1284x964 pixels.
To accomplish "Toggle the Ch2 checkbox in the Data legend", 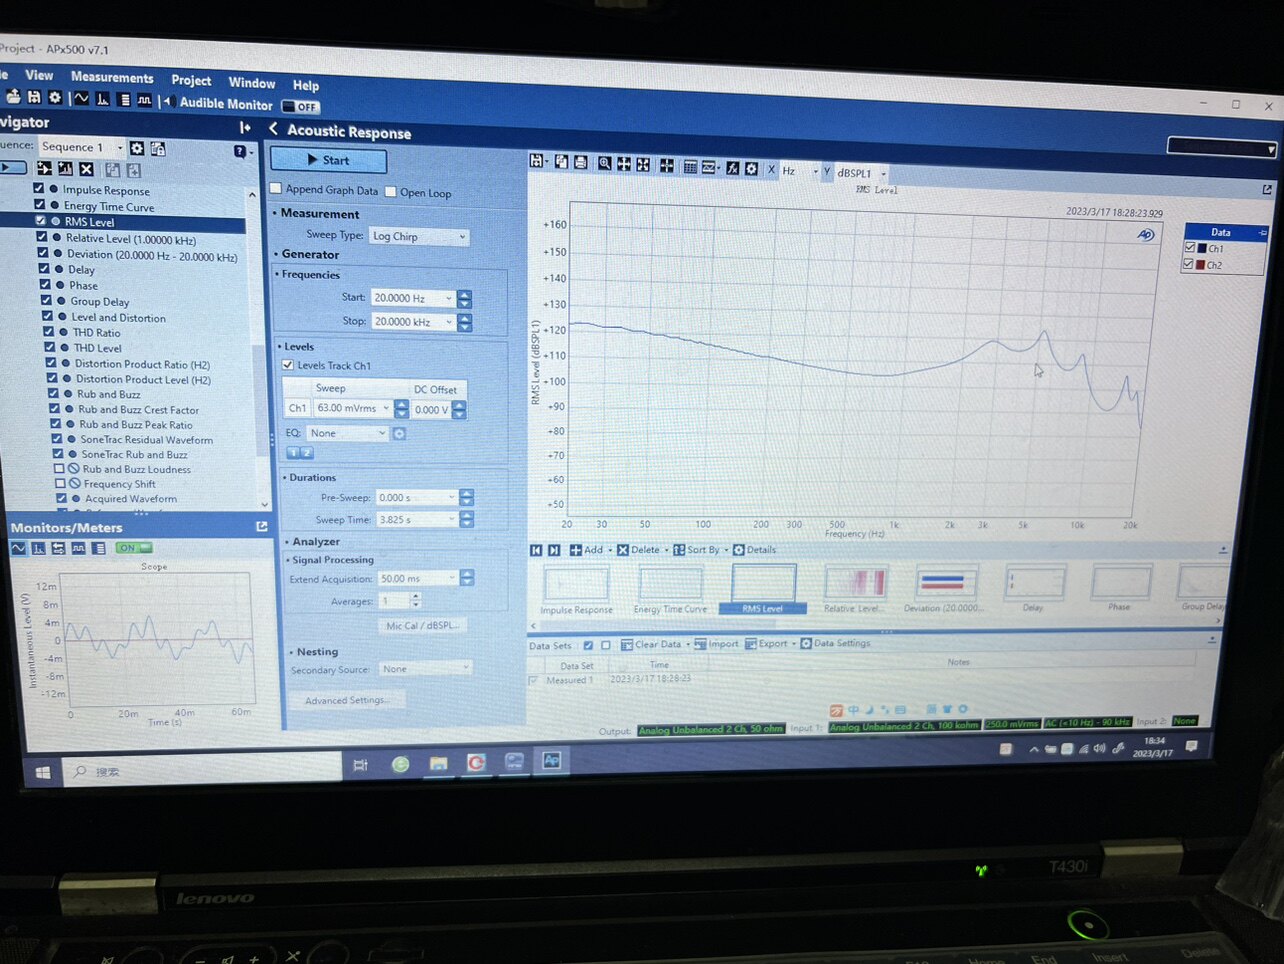I will point(1190,264).
